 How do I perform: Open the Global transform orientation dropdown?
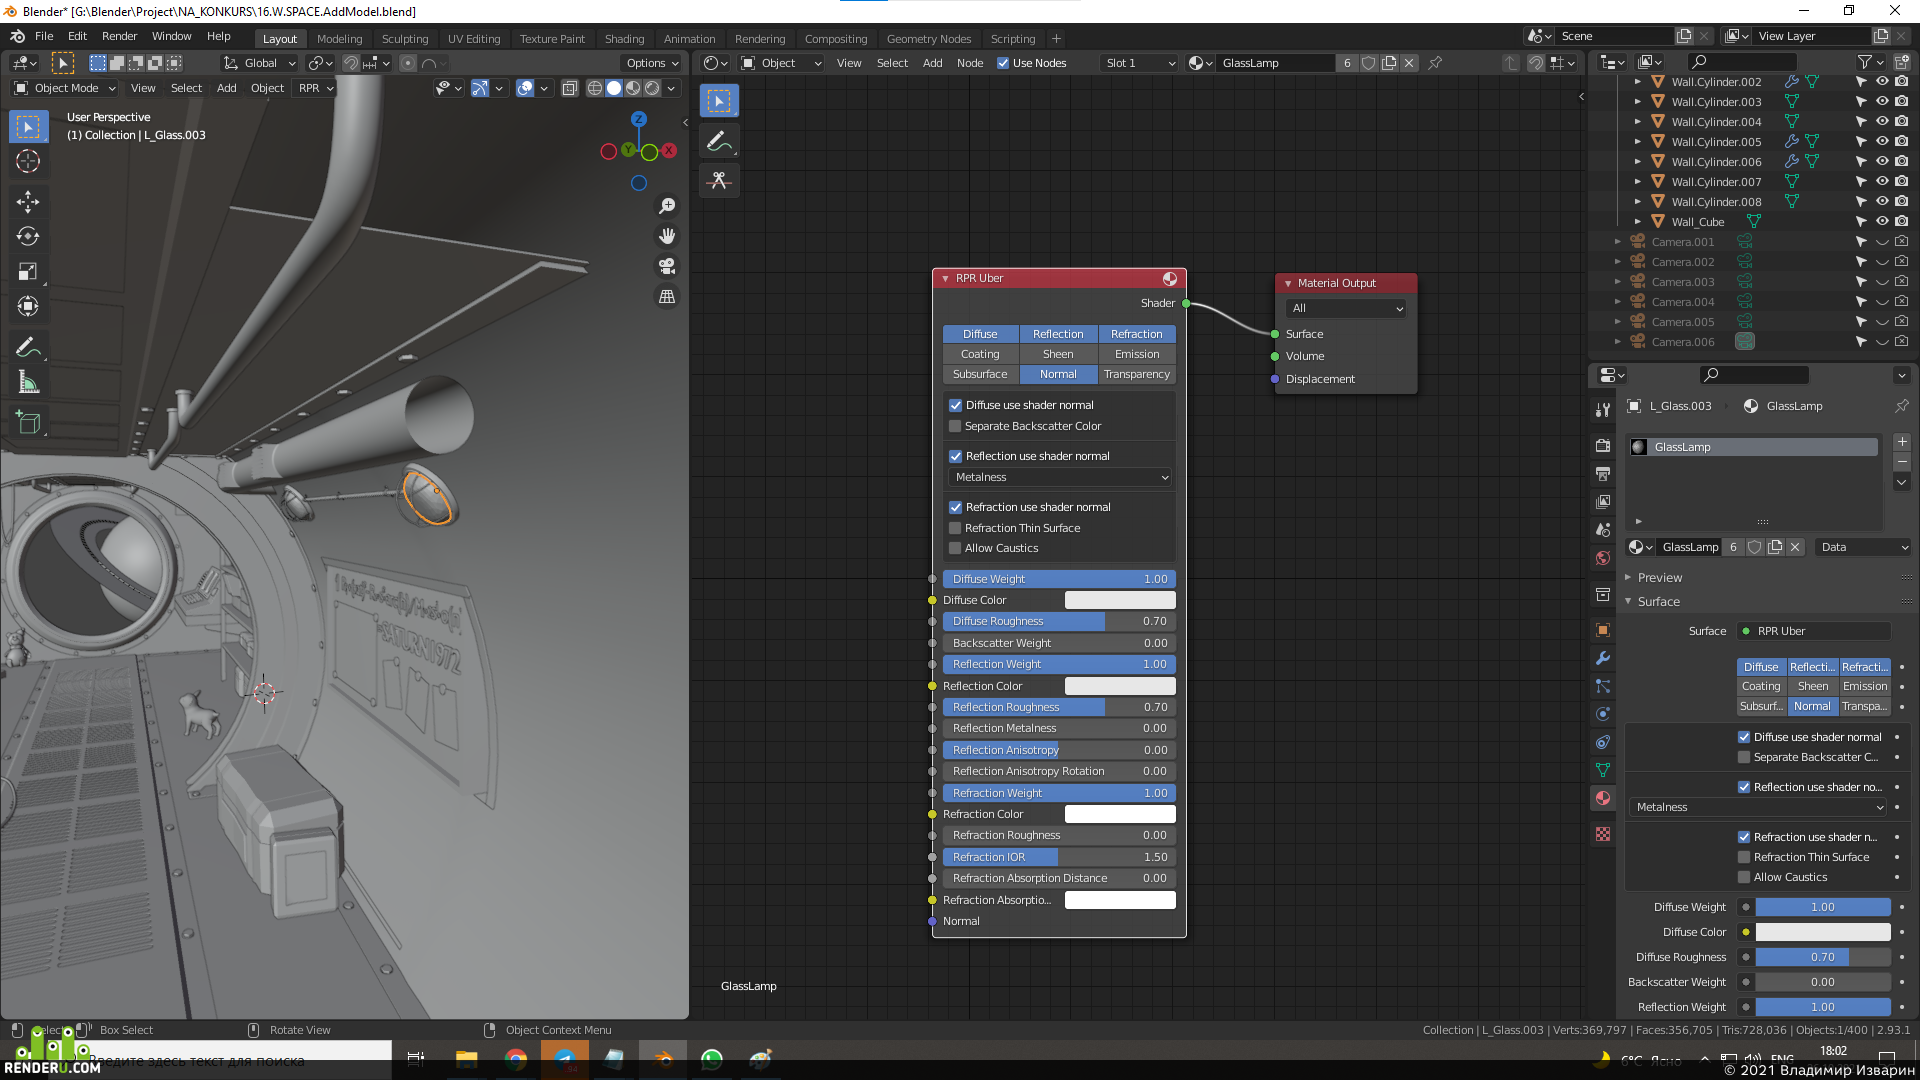coord(260,63)
